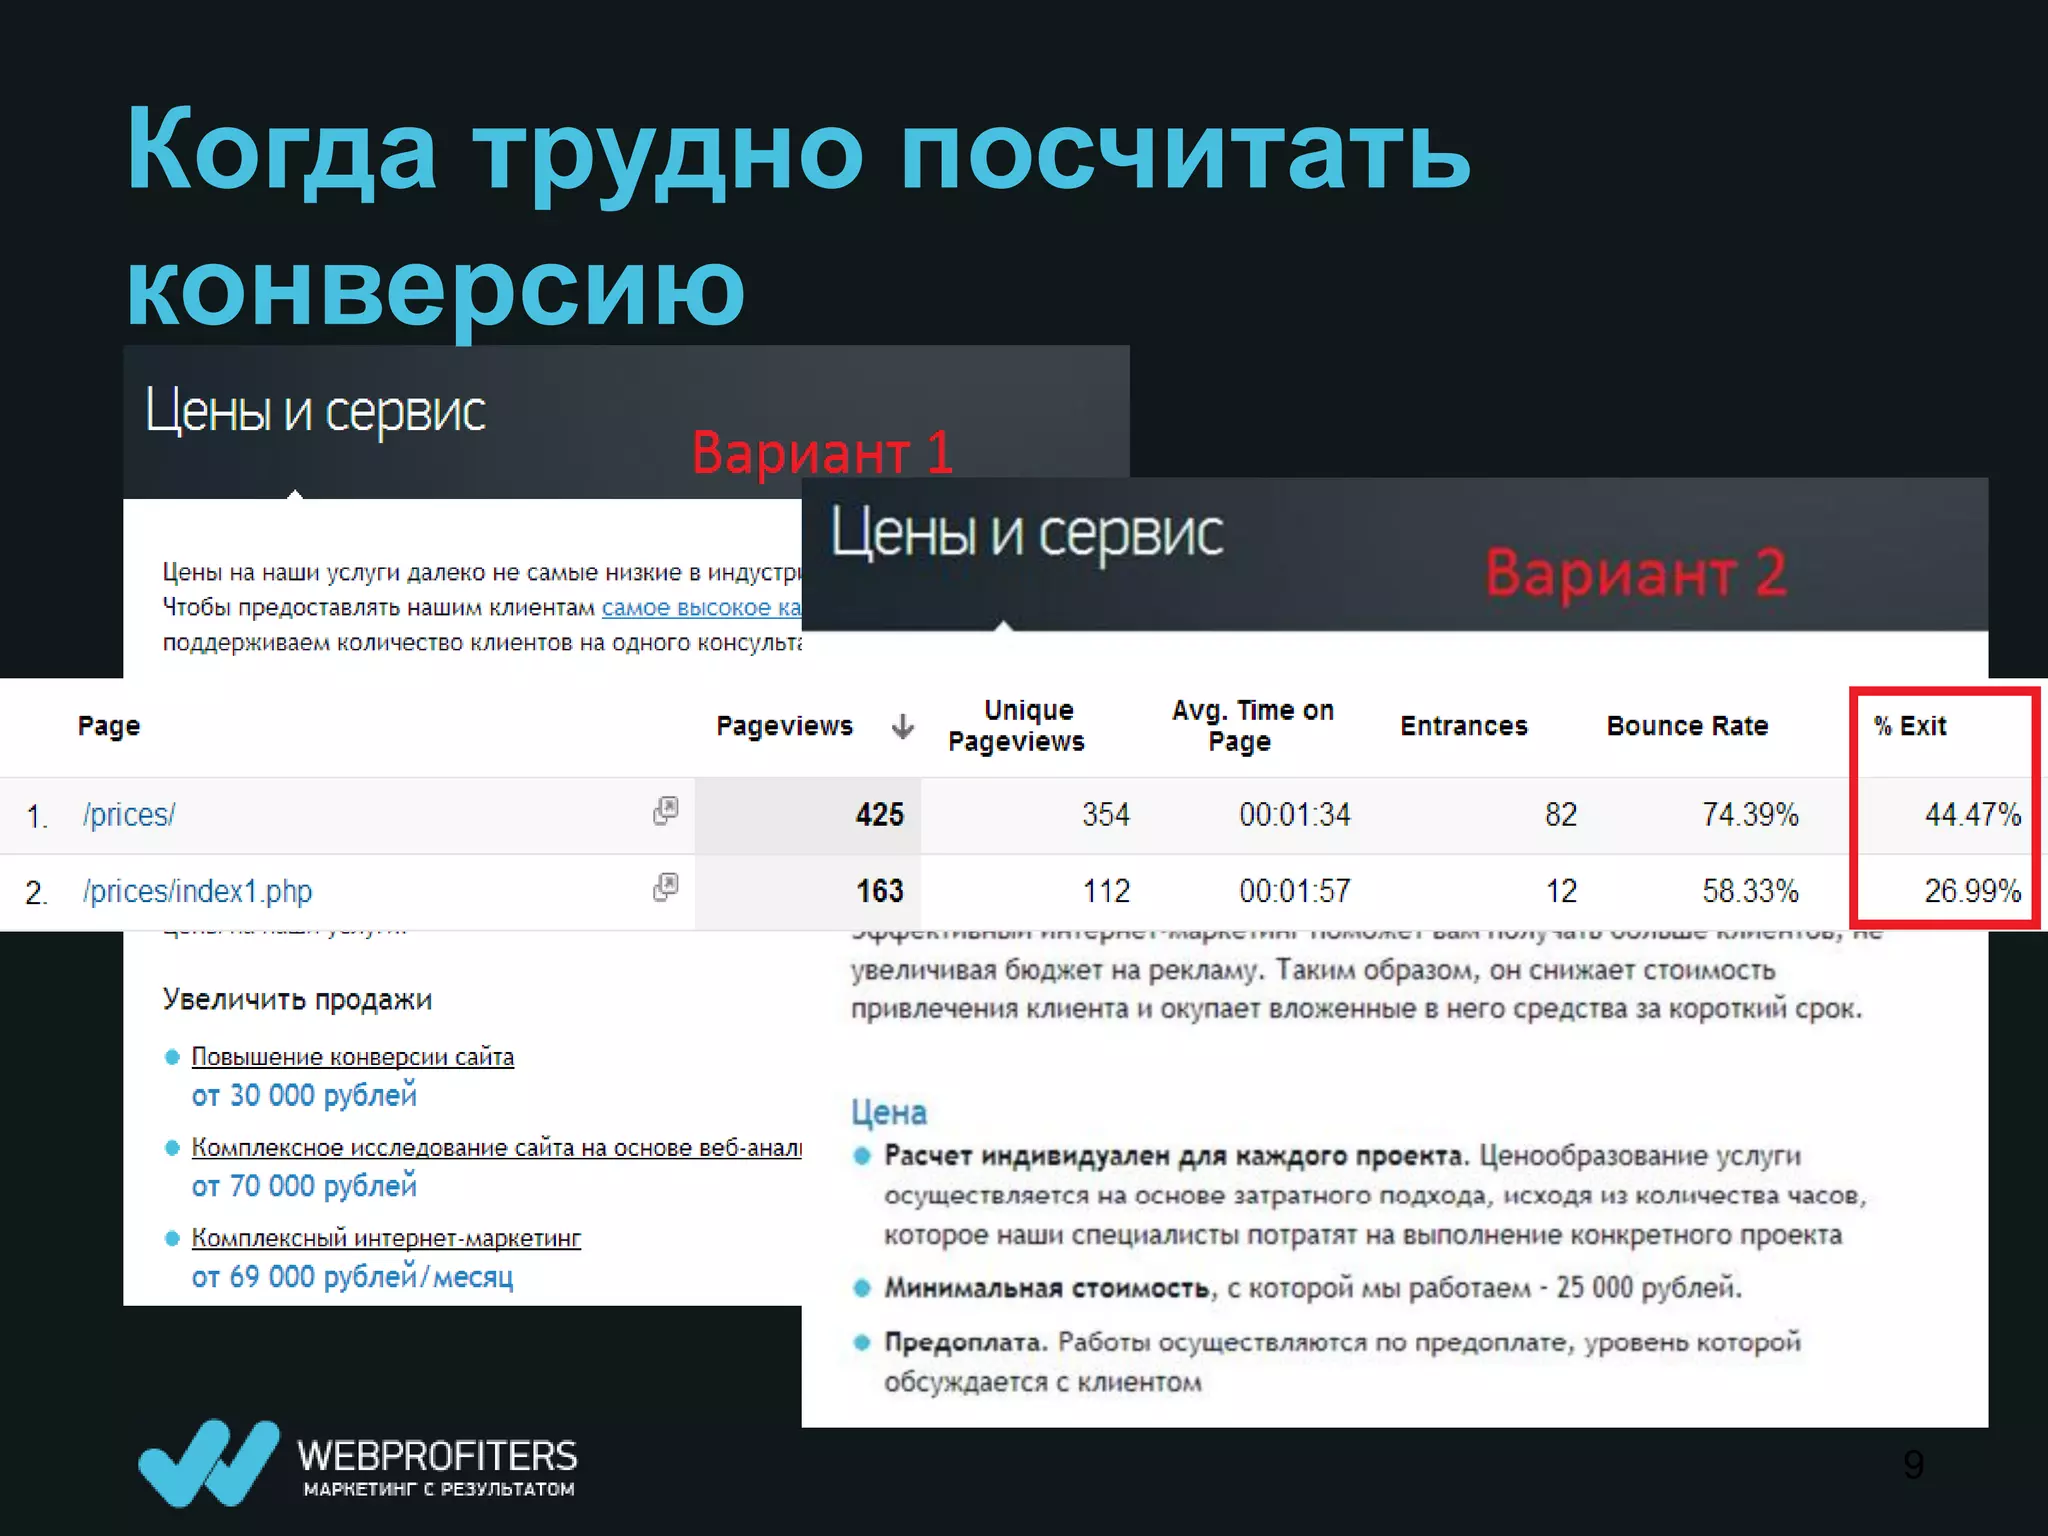Follow 'самое высокое' inline link
2048x1536 pixels.
pos(701,607)
